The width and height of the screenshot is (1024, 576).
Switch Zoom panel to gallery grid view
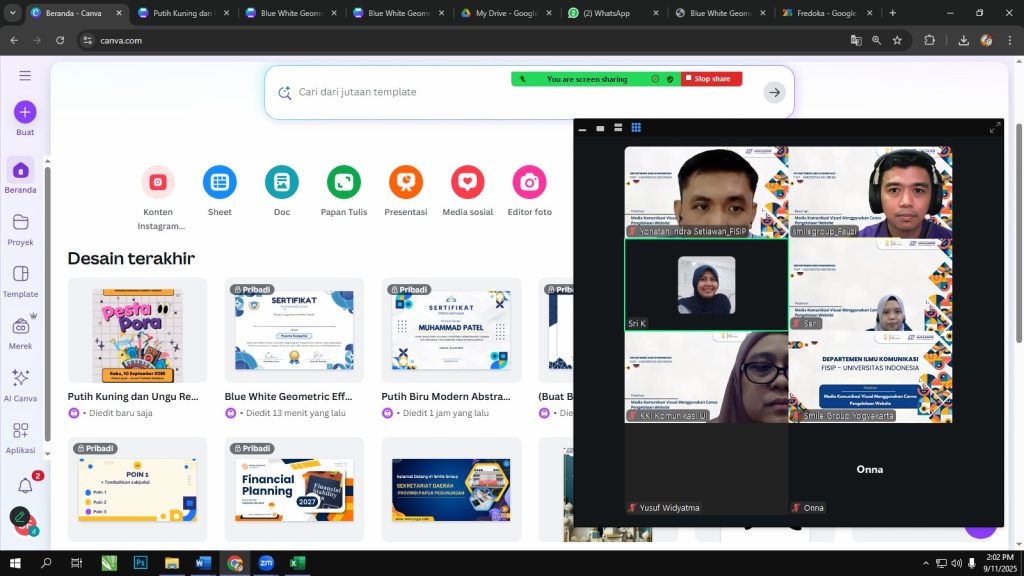(x=635, y=128)
